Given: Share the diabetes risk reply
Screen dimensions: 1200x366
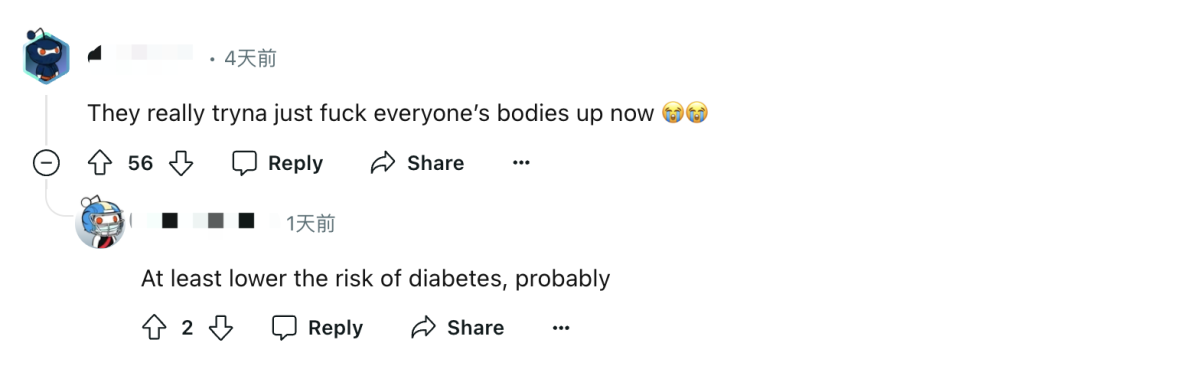Looking at the screenshot, I should [x=458, y=327].
